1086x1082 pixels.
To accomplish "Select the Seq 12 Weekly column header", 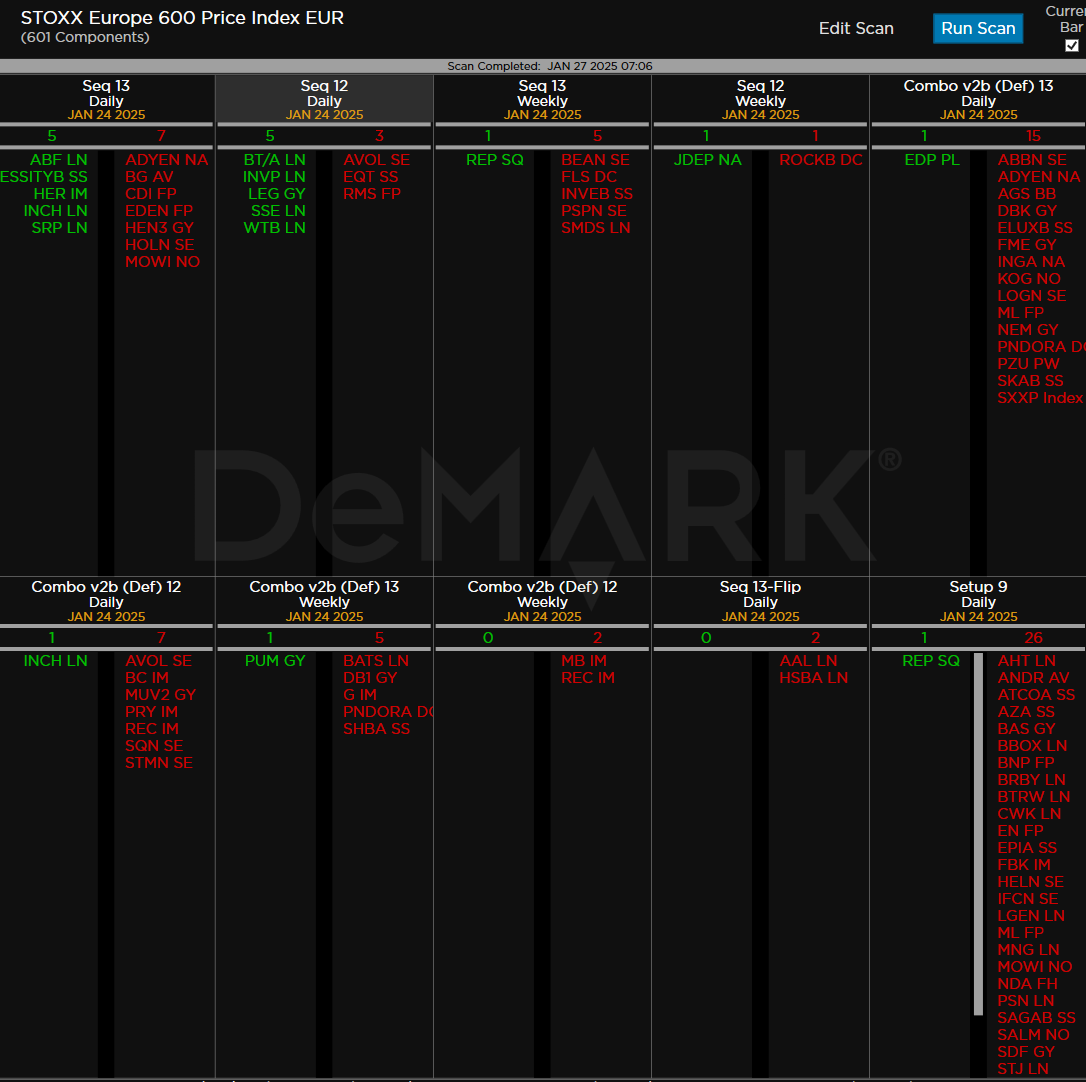I will 760,100.
